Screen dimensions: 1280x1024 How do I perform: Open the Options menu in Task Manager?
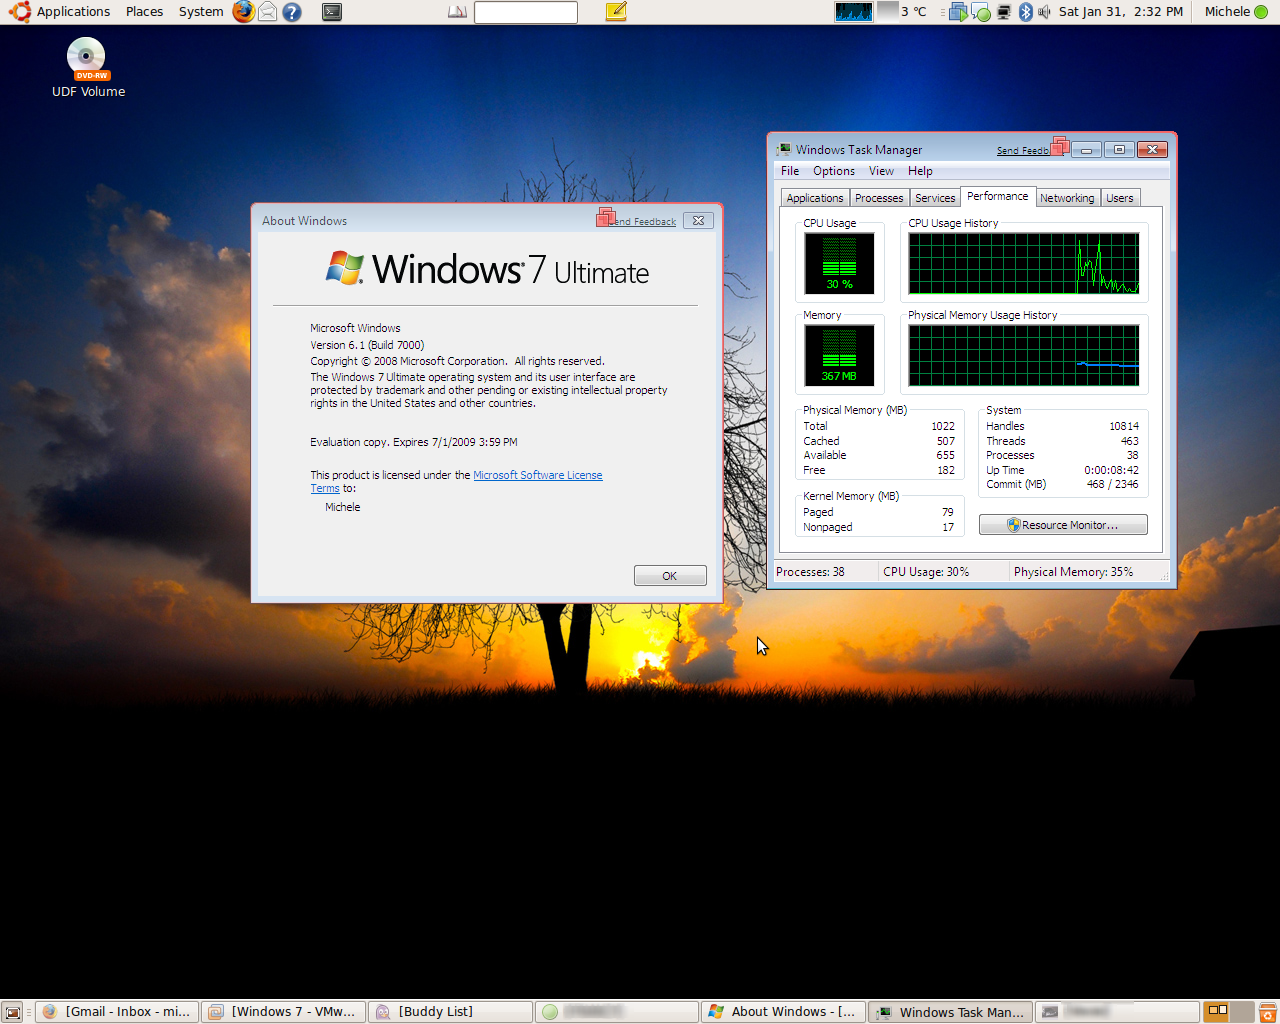click(x=834, y=171)
